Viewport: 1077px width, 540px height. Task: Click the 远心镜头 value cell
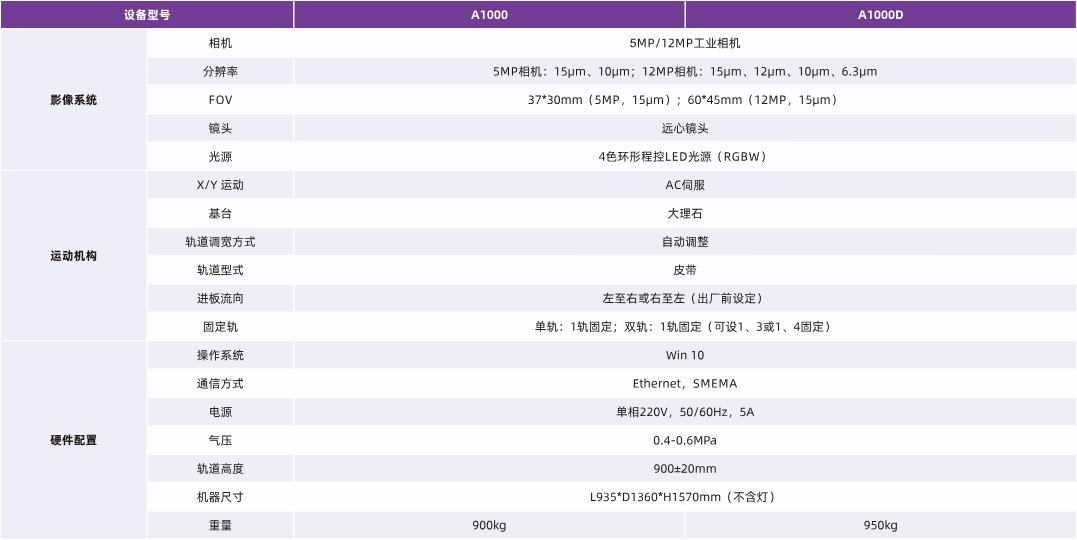(684, 128)
